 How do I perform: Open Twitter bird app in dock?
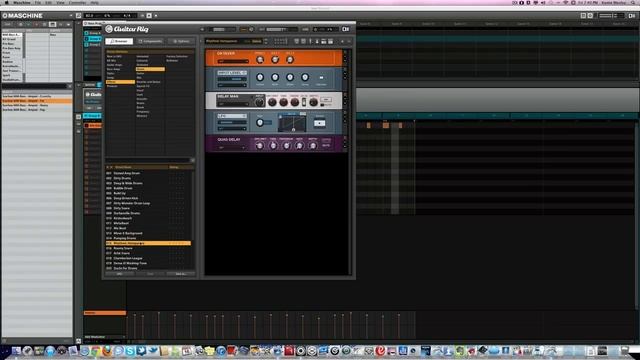click(x=153, y=351)
